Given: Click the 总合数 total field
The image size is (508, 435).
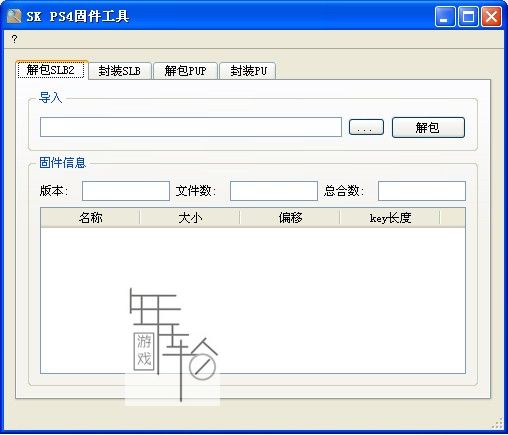Looking at the screenshot, I should pos(422,191).
